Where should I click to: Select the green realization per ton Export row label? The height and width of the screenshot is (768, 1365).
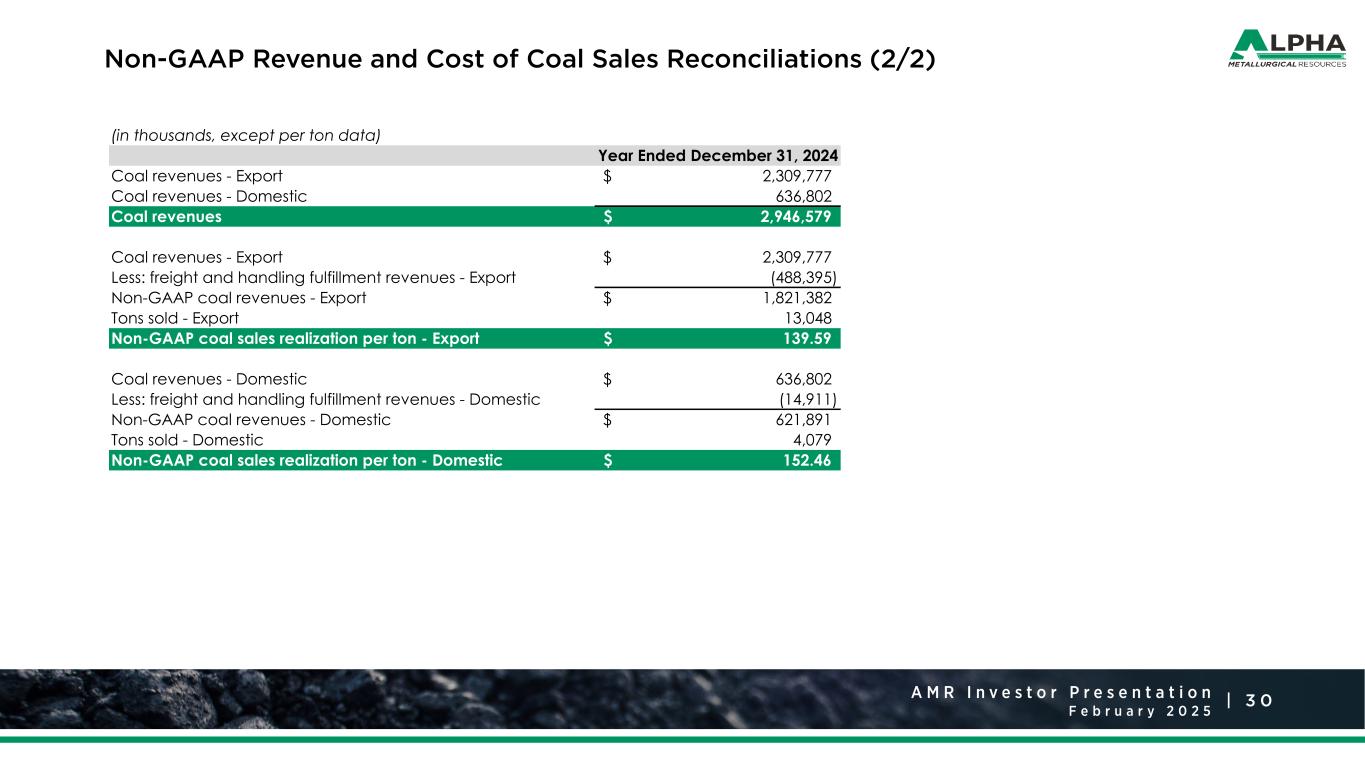coord(295,338)
